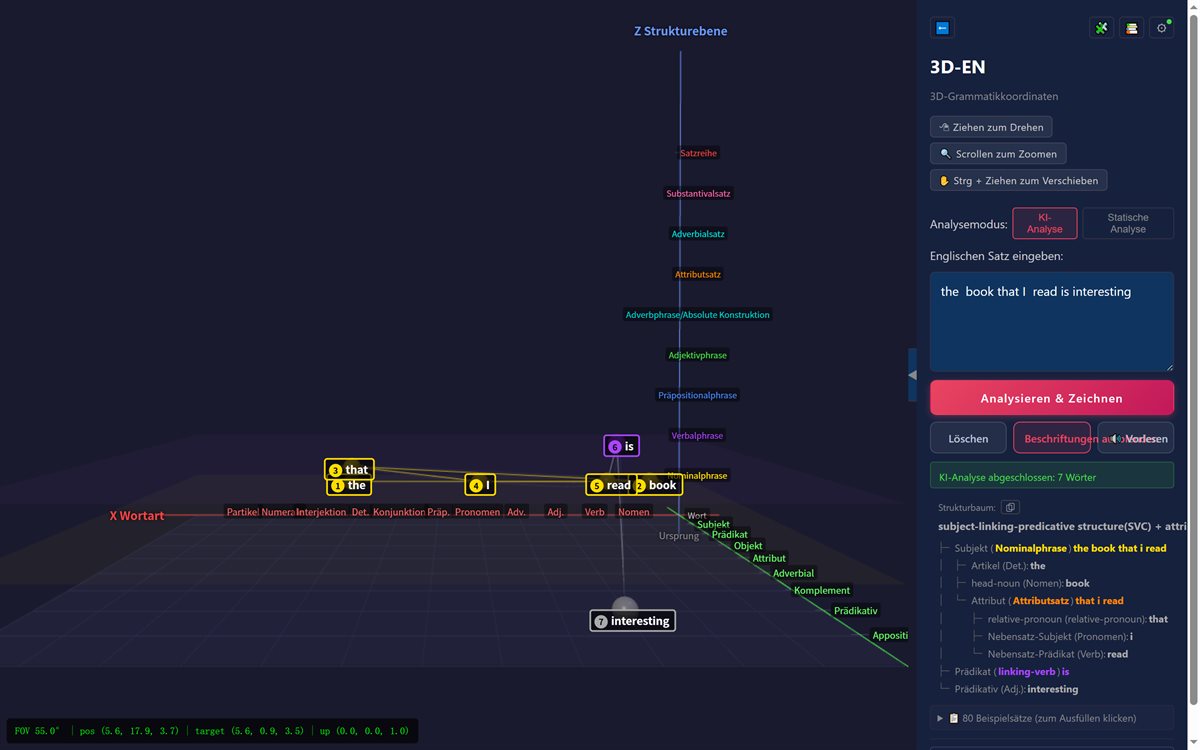Switch to KI-Analyse mode
This screenshot has width=1200, height=750.
[x=1044, y=223]
